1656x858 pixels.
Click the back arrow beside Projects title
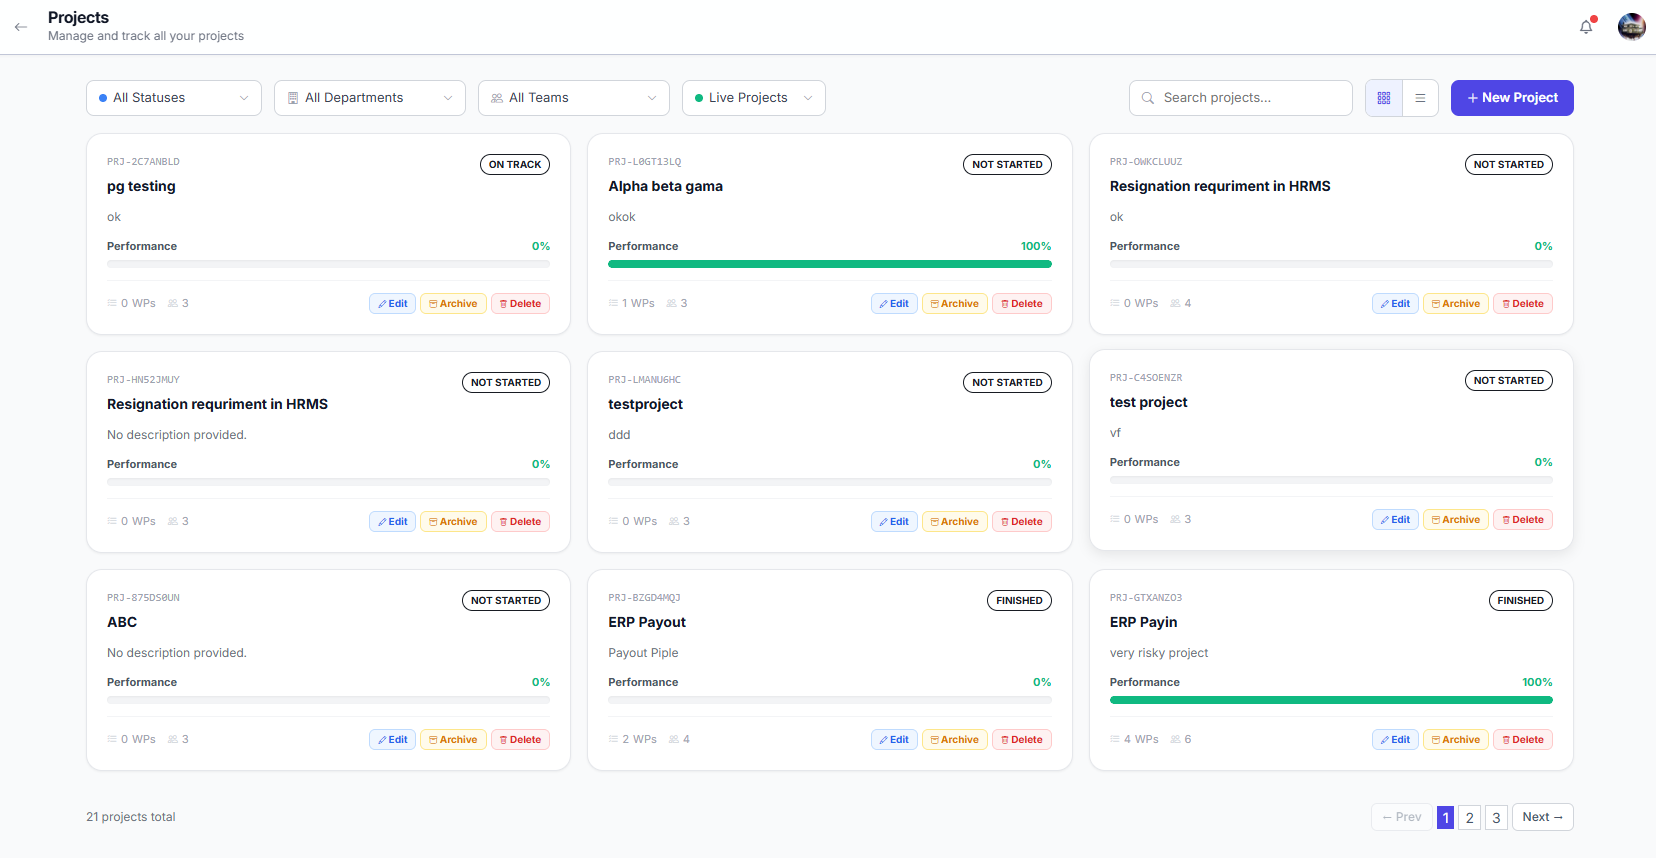21,27
